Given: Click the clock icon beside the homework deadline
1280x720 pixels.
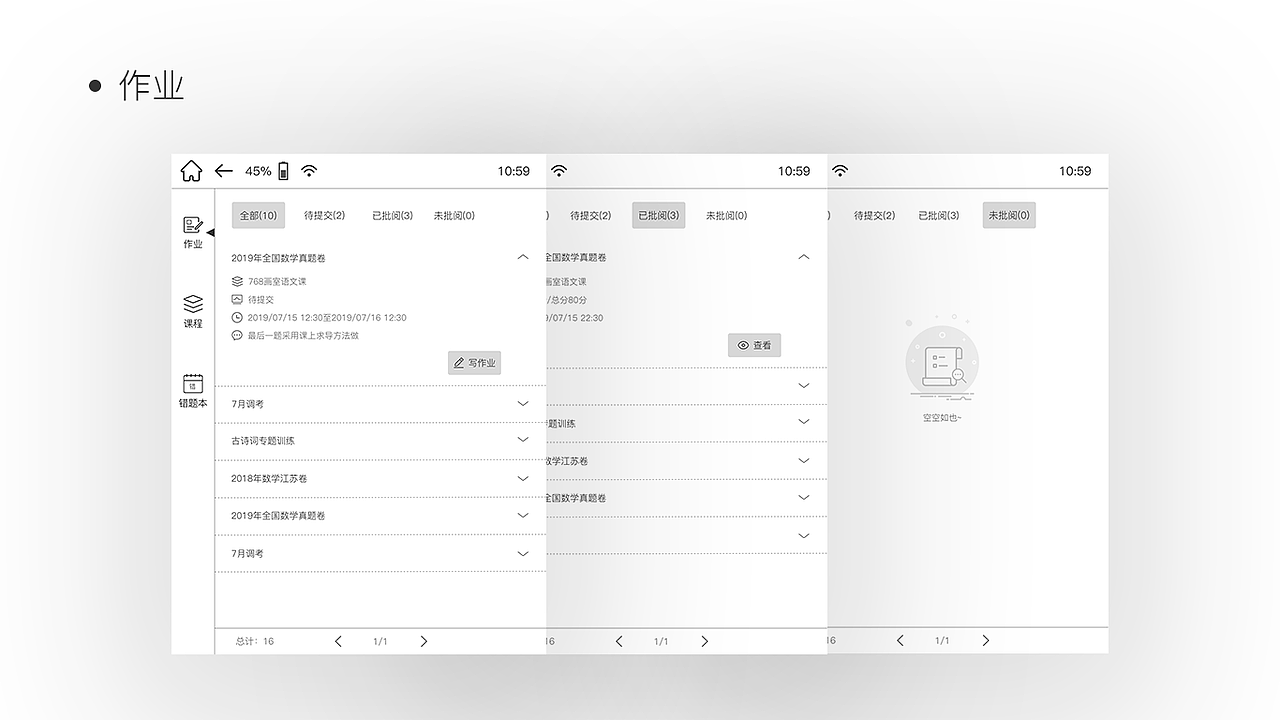Looking at the screenshot, I should (239, 318).
